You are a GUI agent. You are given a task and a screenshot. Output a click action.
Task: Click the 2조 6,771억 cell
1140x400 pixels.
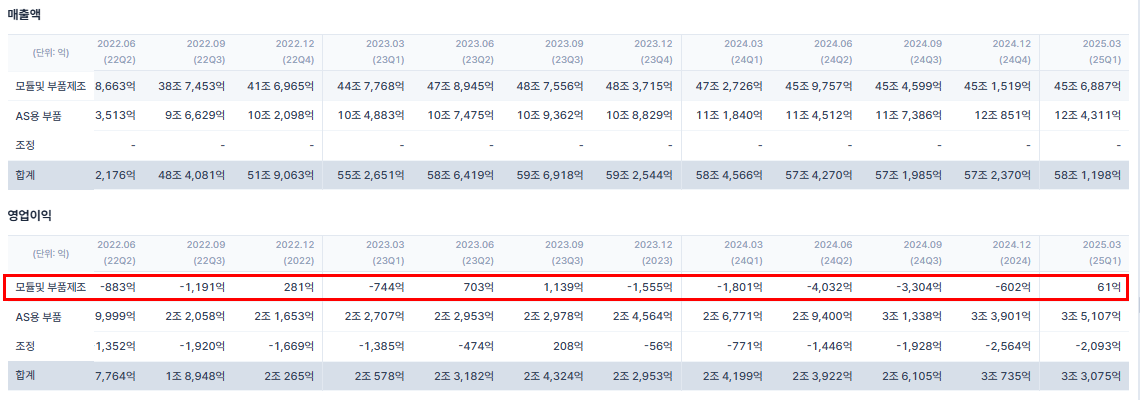pyautogui.click(x=733, y=316)
